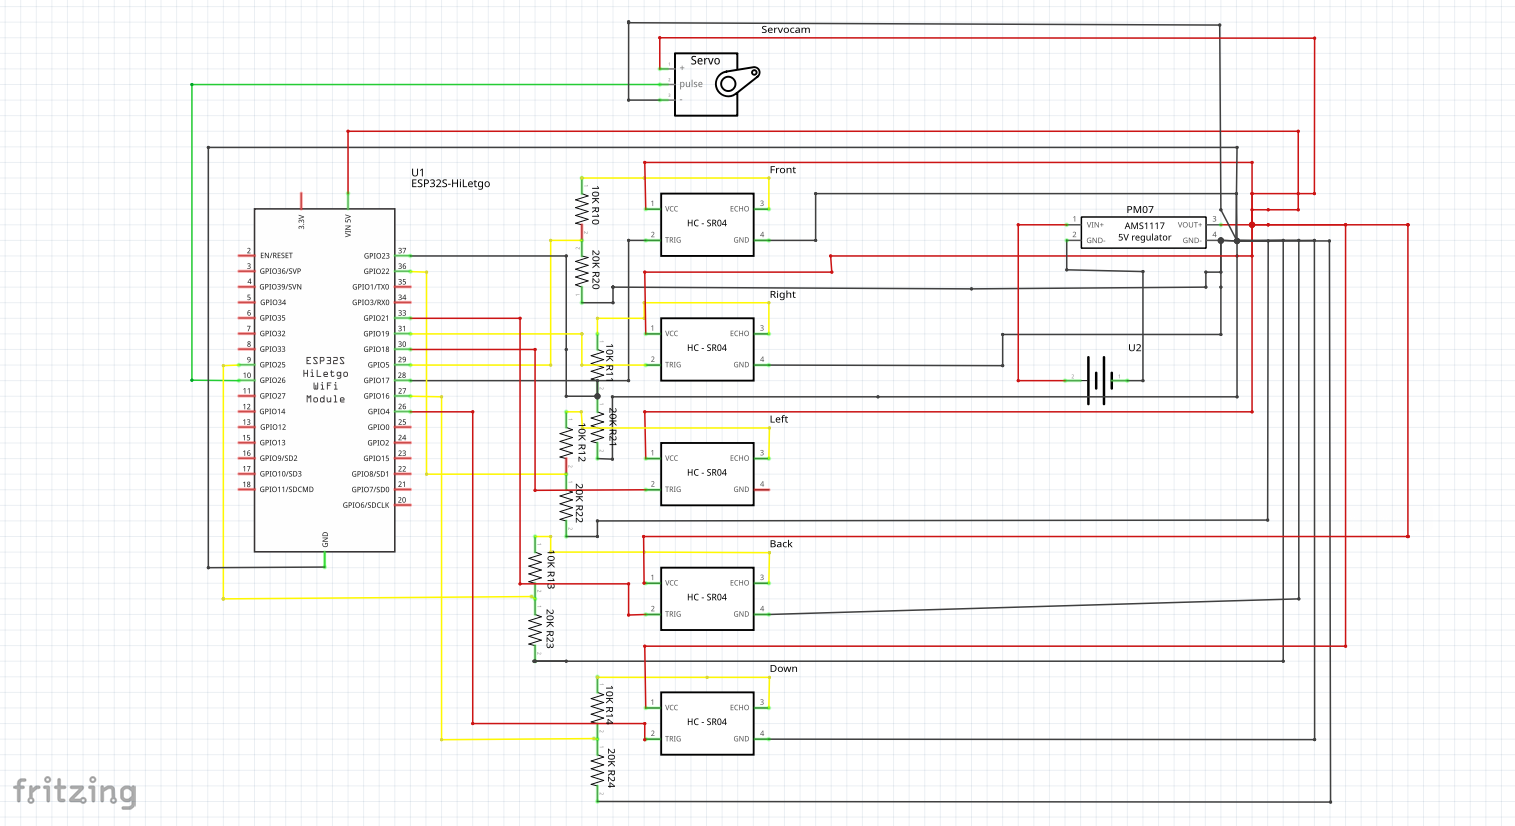Click the EN/RESET pin label
1515x826 pixels.
(x=276, y=256)
